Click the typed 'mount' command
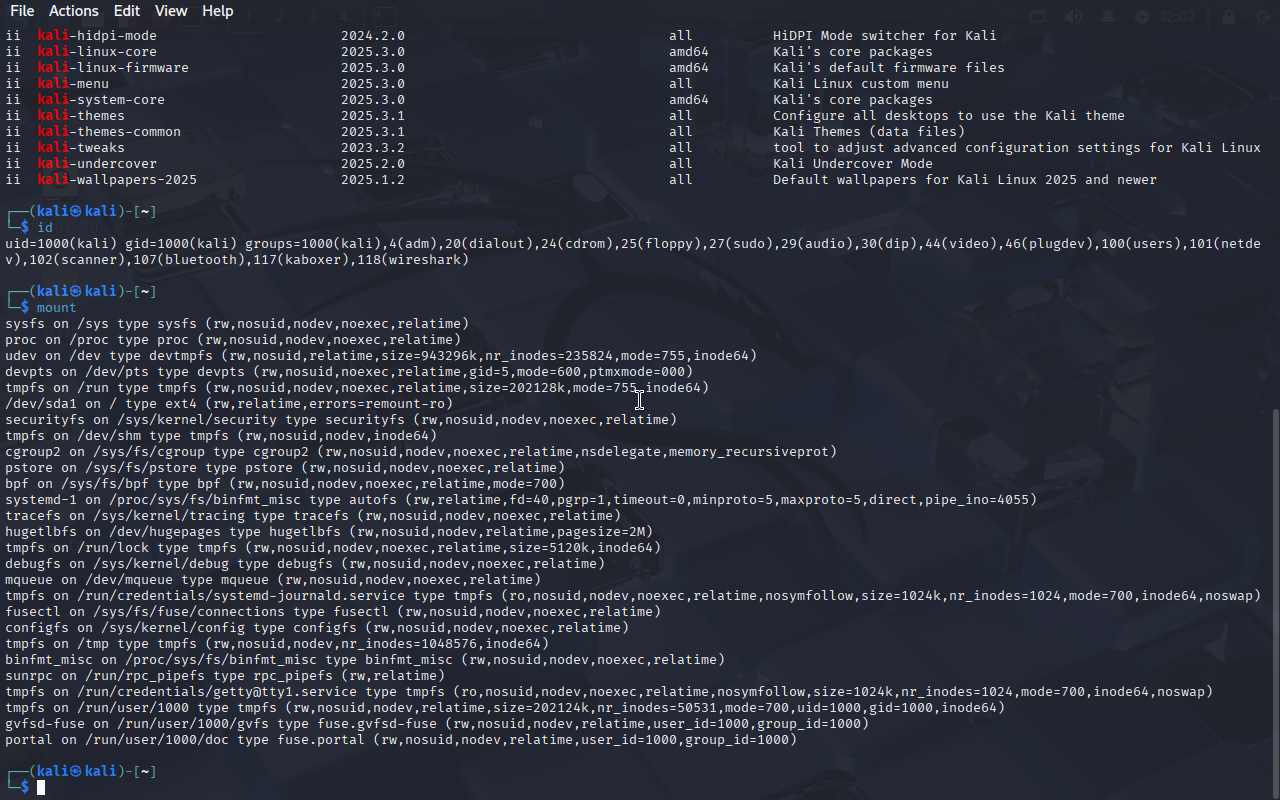 57,308
